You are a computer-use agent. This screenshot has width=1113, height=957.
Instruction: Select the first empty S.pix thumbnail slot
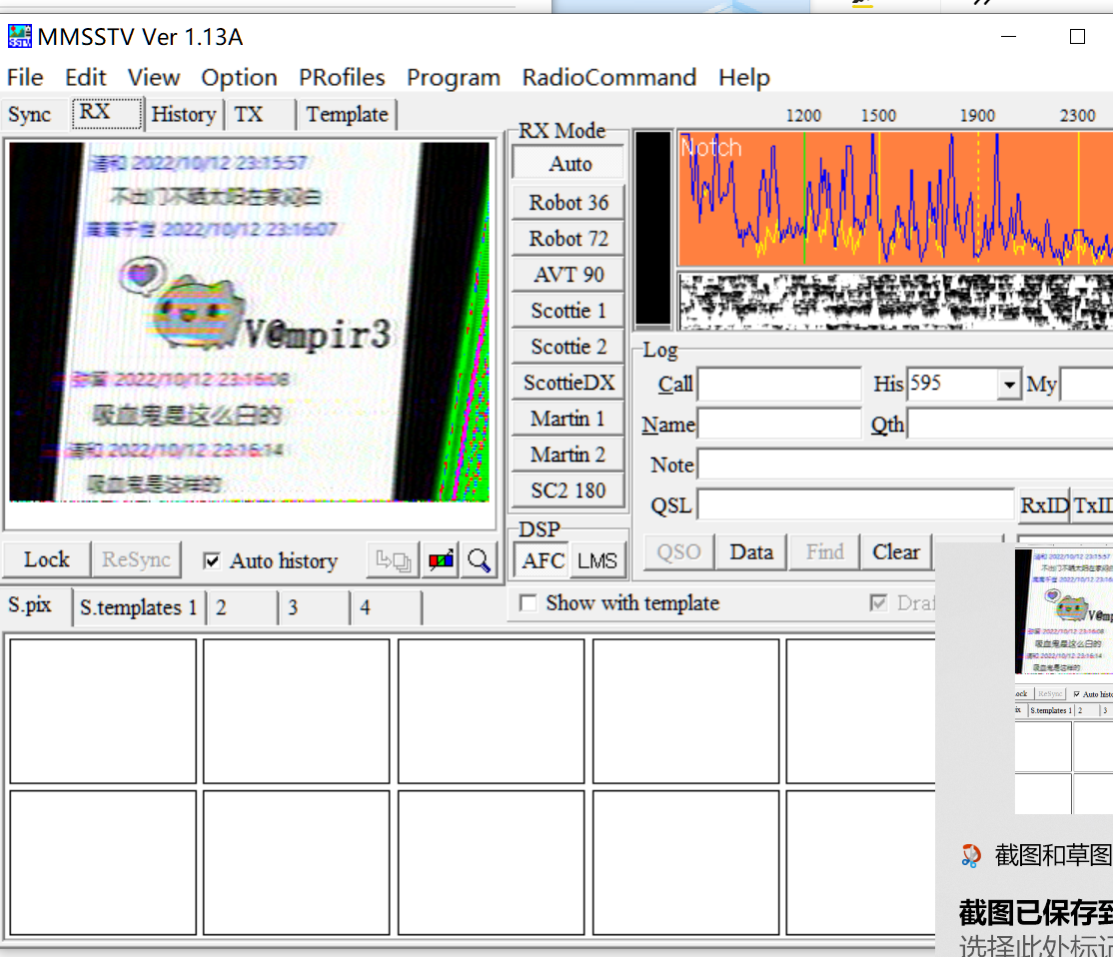coord(103,711)
